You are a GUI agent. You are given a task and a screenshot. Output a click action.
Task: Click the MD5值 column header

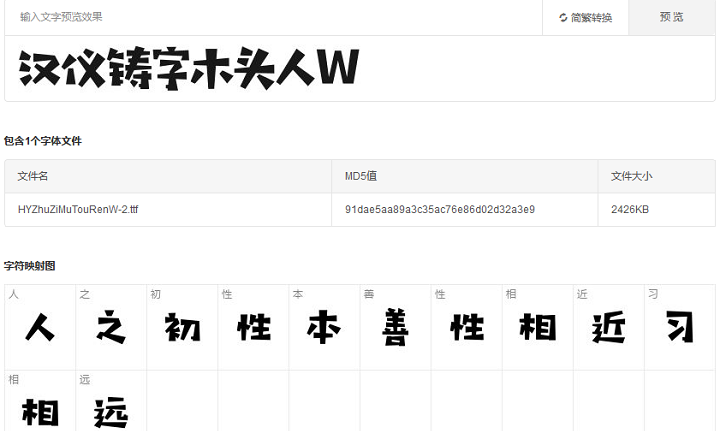click(x=360, y=176)
